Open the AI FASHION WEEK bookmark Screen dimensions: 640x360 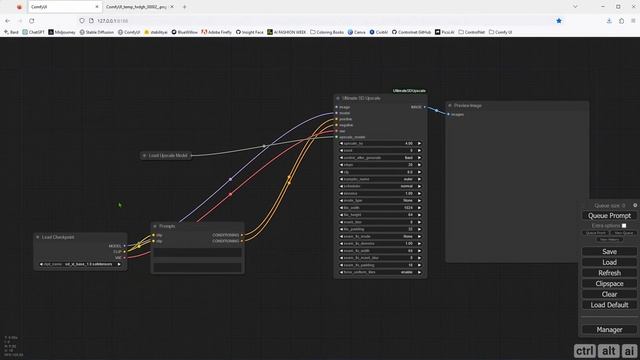click(x=287, y=32)
